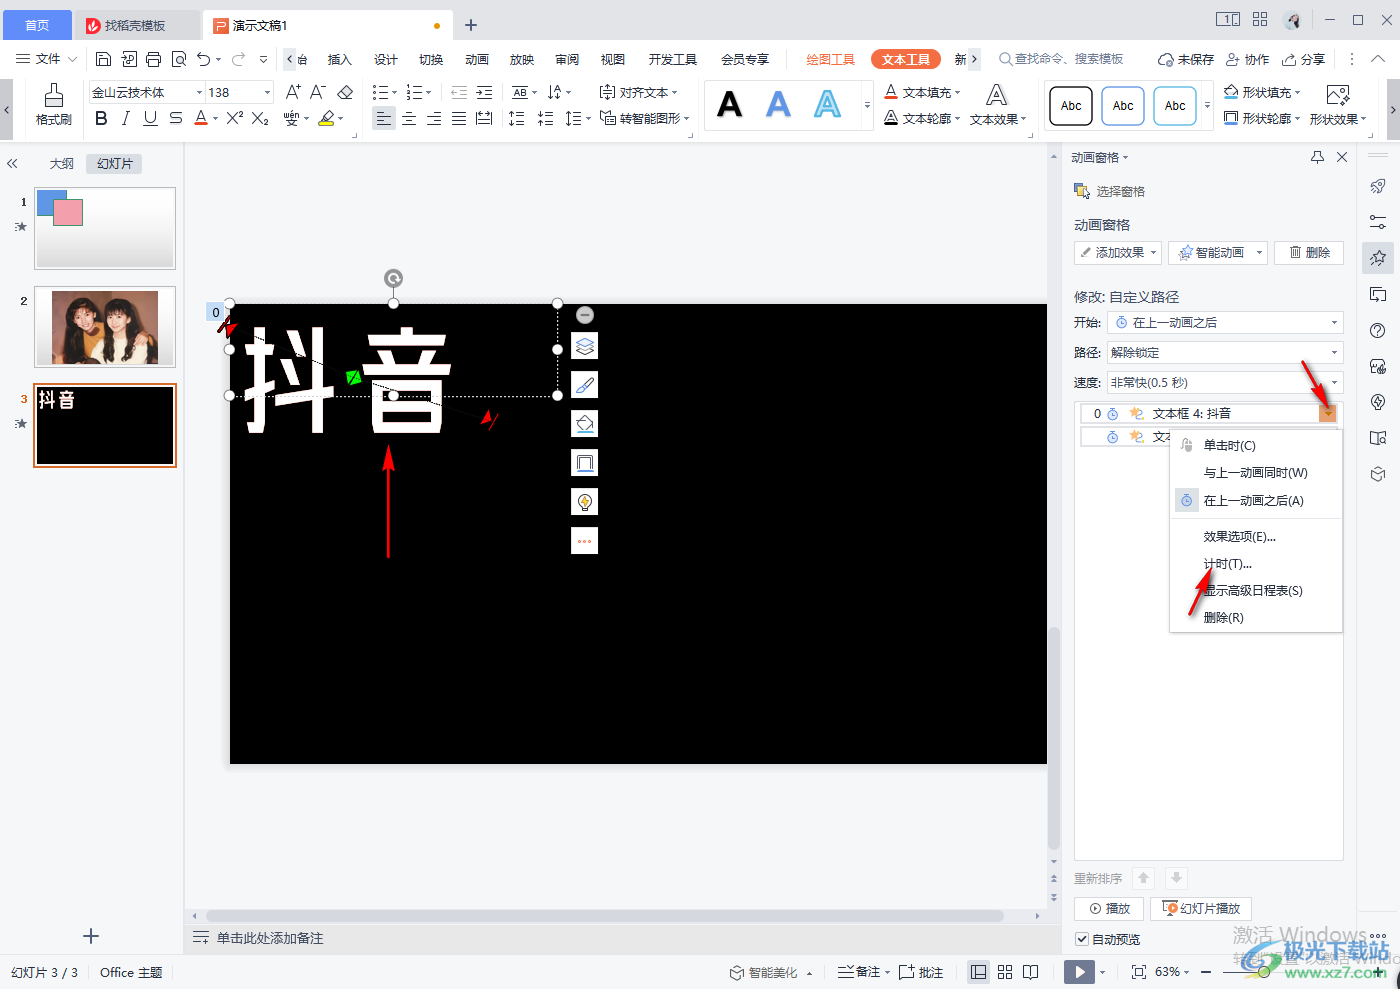Select align left paragraph icon
The height and width of the screenshot is (989, 1400).
[x=384, y=119]
